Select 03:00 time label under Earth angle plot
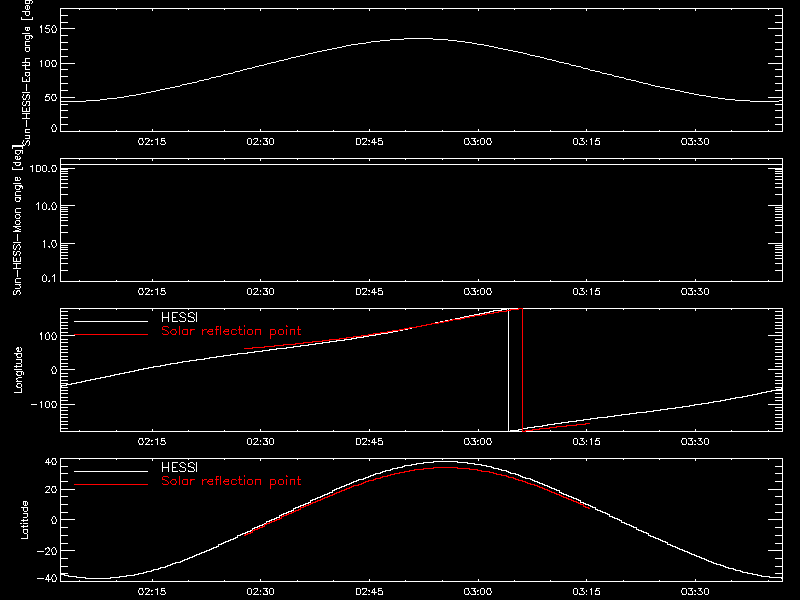This screenshot has width=800, height=600. [x=478, y=142]
